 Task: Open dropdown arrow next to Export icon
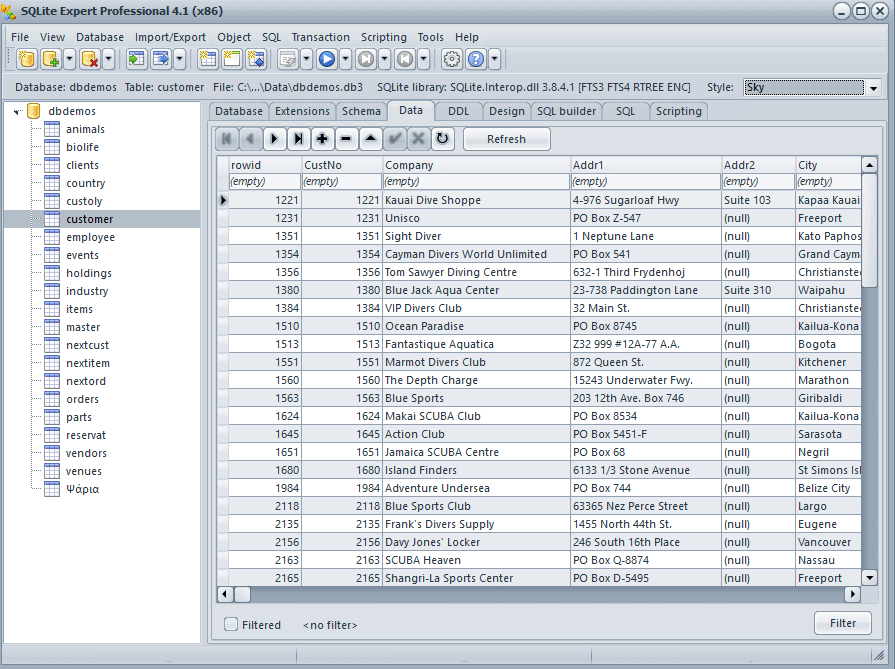(x=179, y=59)
